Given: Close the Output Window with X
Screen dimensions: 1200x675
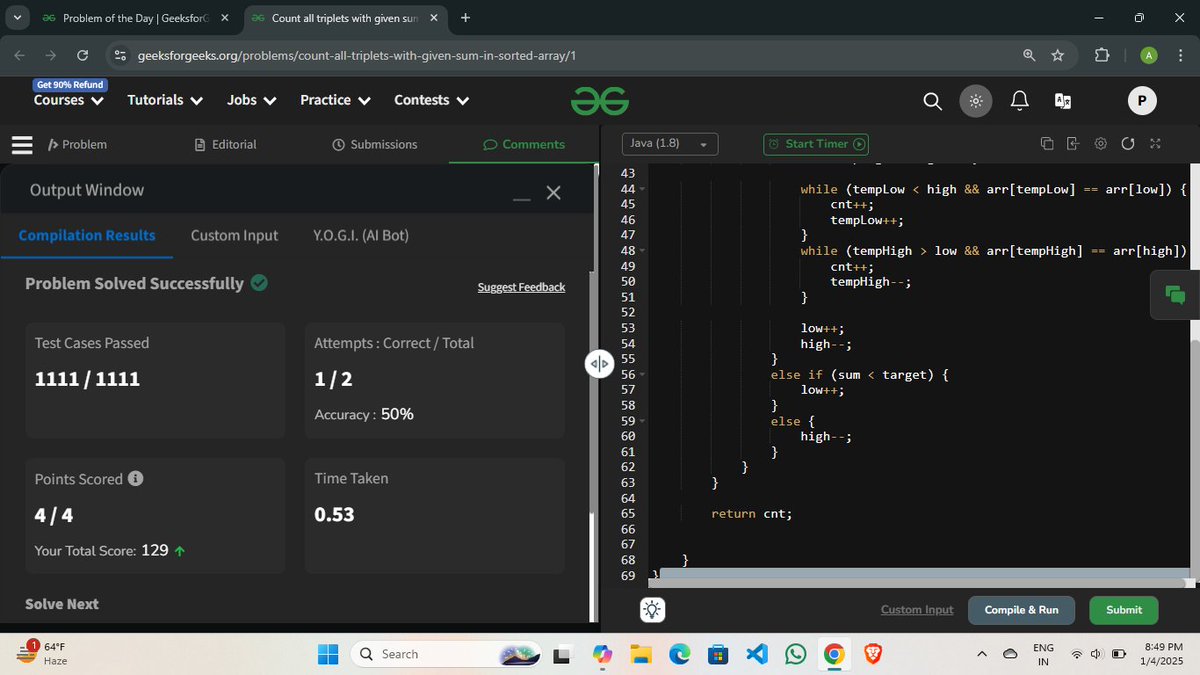Looking at the screenshot, I should point(553,192).
